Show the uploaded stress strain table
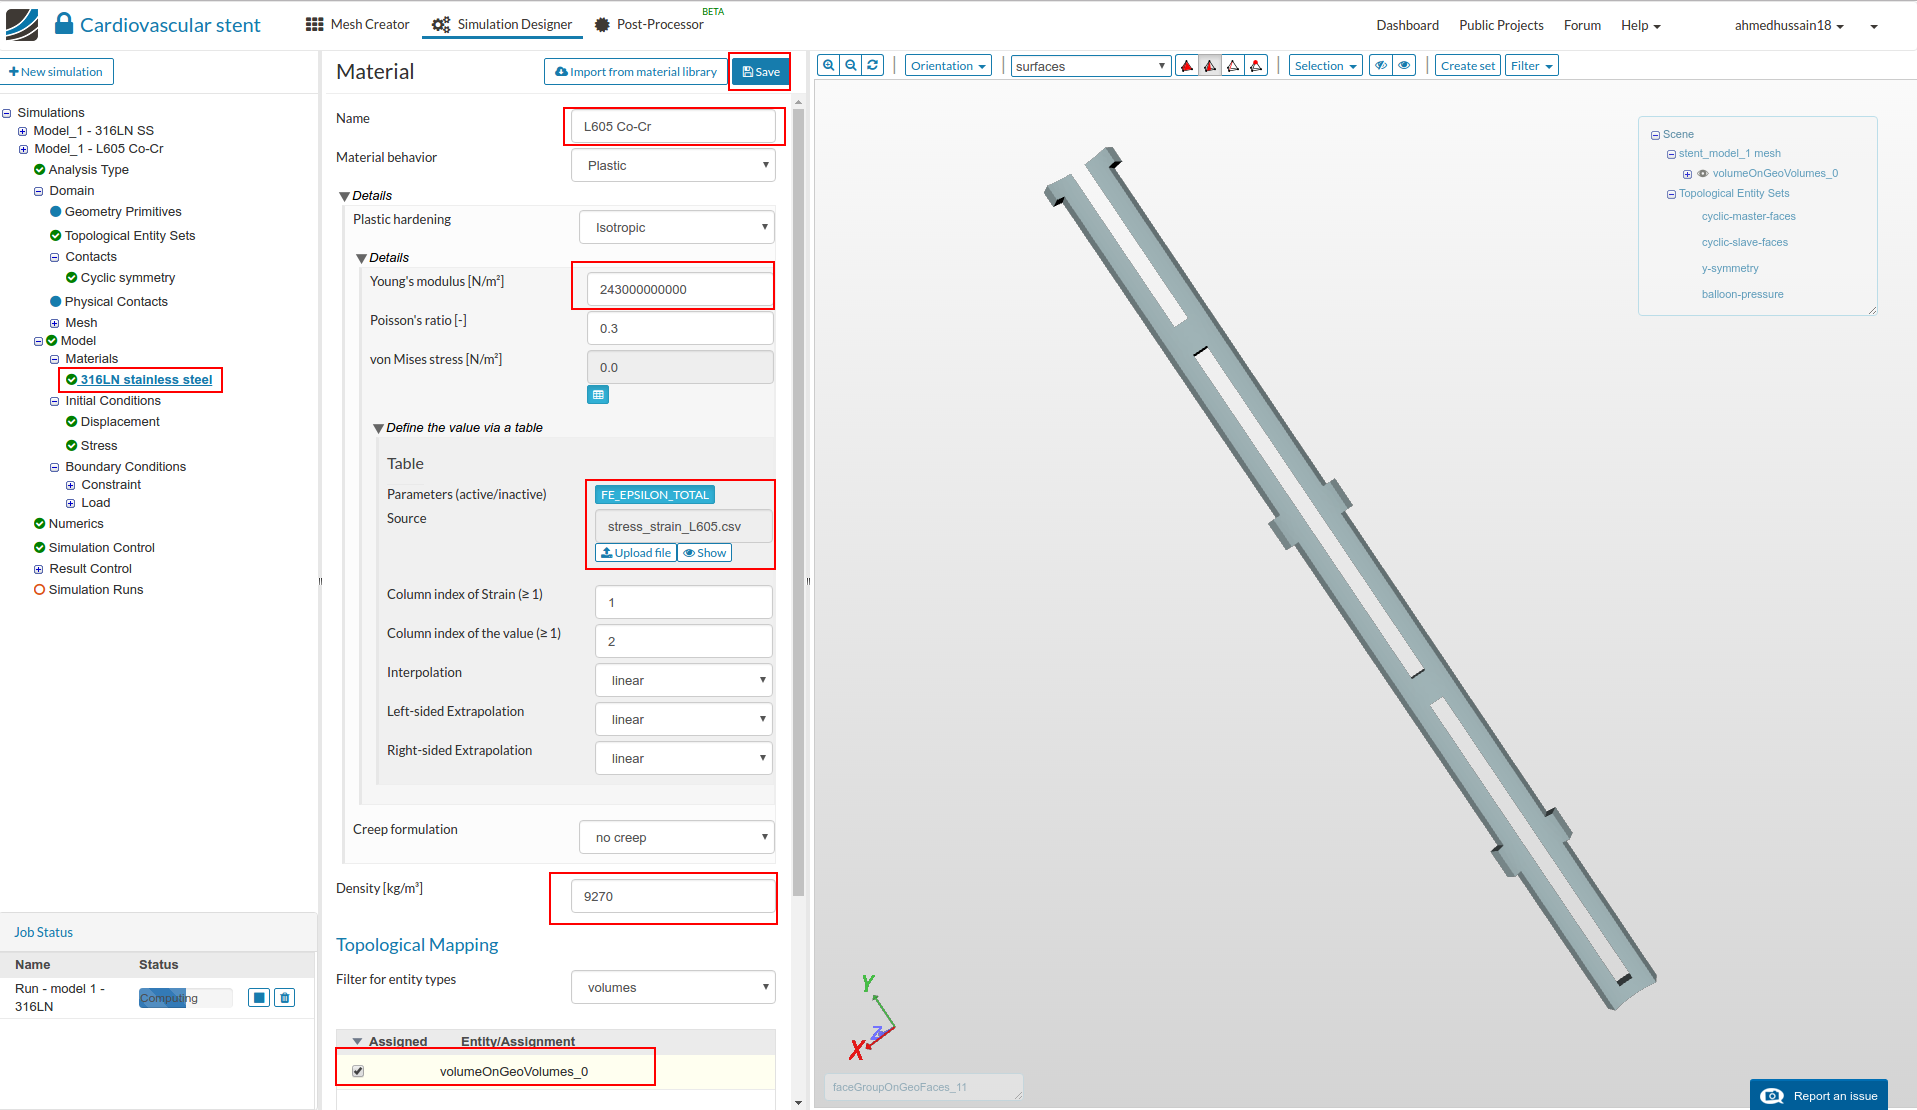 (705, 553)
